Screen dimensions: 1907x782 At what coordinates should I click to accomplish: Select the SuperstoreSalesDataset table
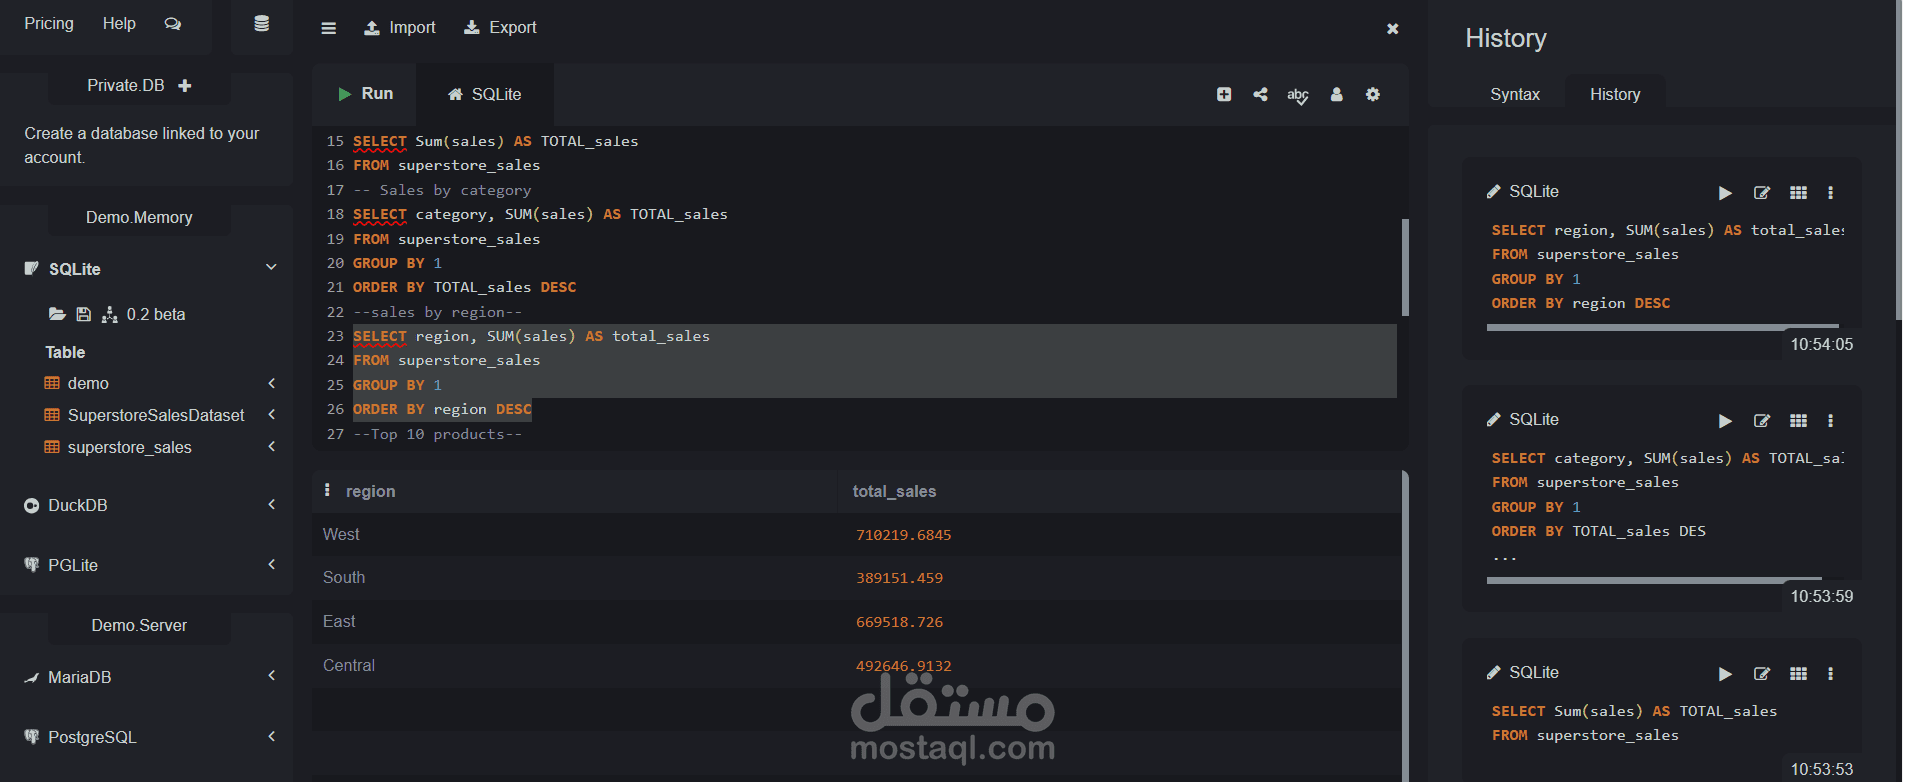click(x=156, y=415)
